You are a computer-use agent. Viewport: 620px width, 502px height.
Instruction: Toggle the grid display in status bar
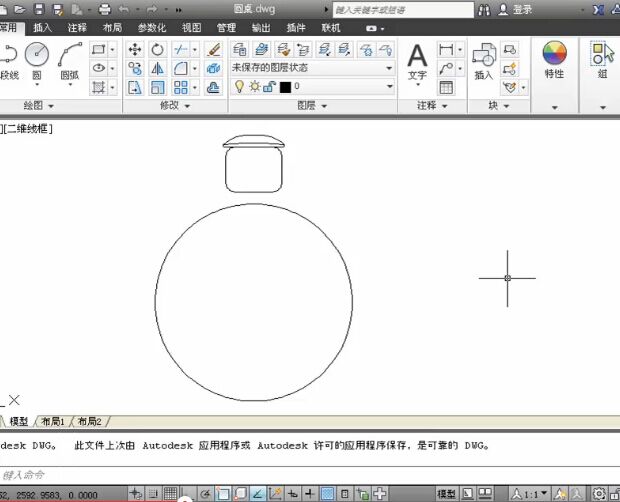[x=171, y=494]
